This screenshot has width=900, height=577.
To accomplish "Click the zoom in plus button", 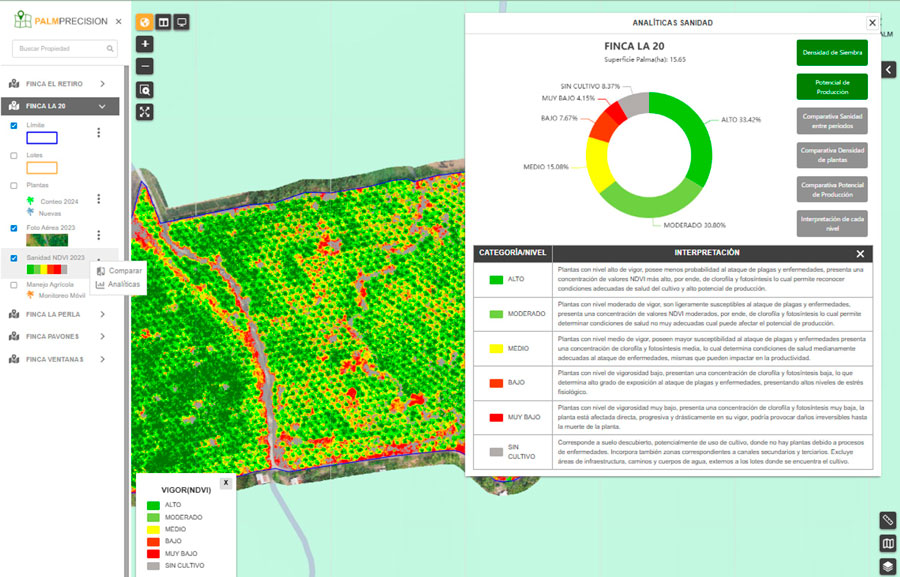I will [x=145, y=44].
